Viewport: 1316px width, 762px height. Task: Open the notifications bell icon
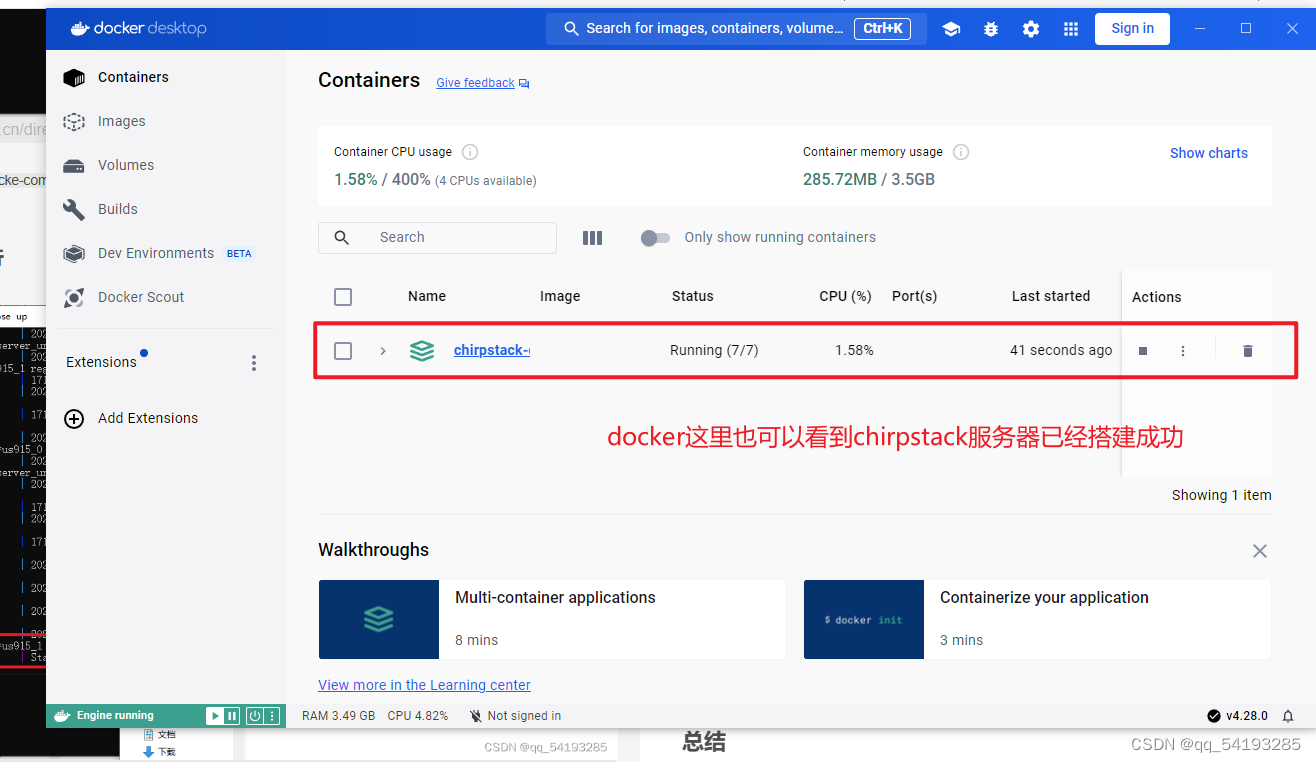pos(1288,716)
